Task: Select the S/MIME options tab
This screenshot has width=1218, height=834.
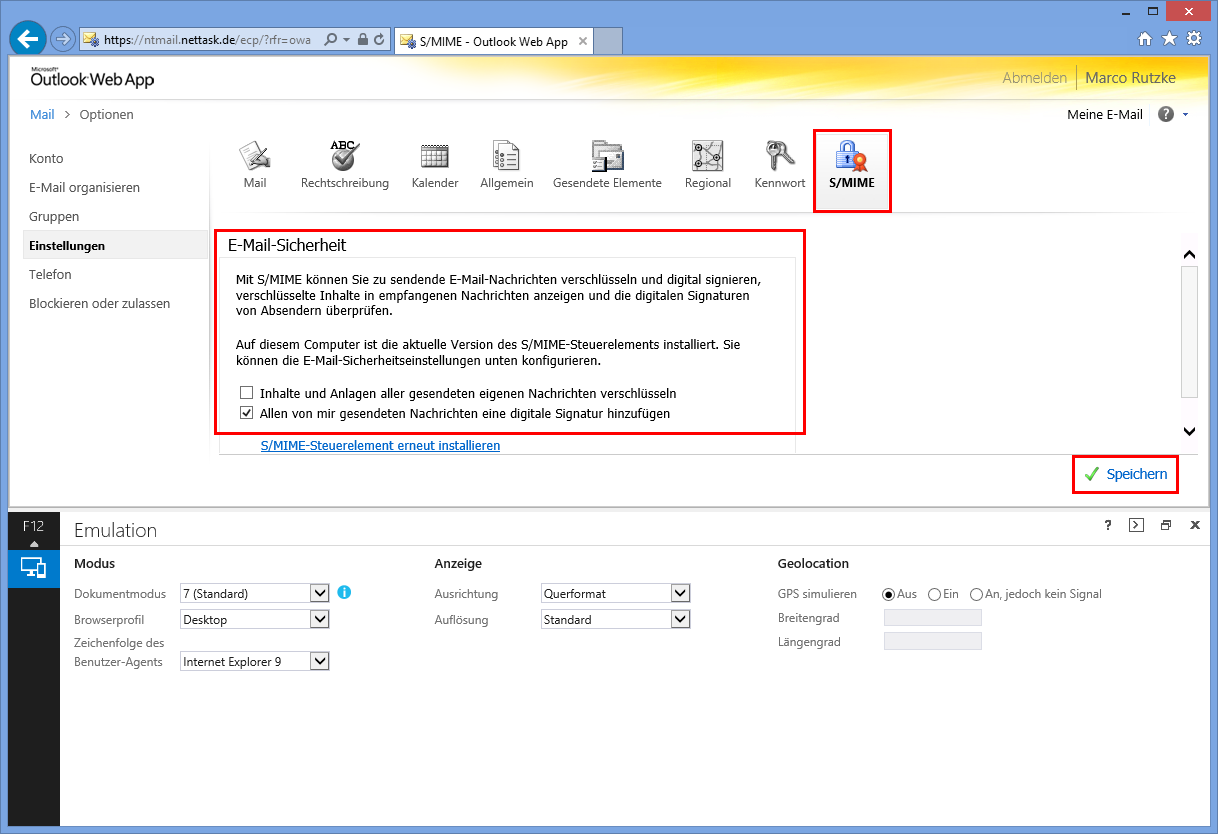Action: 852,171
